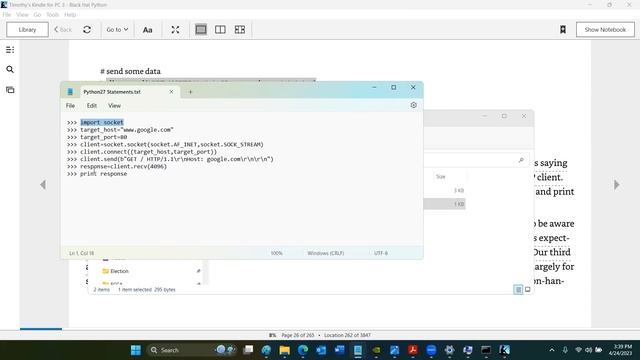Viewport: 640px width, 360px height.
Task: Open Kindle Tools menu
Action: click(x=52, y=15)
